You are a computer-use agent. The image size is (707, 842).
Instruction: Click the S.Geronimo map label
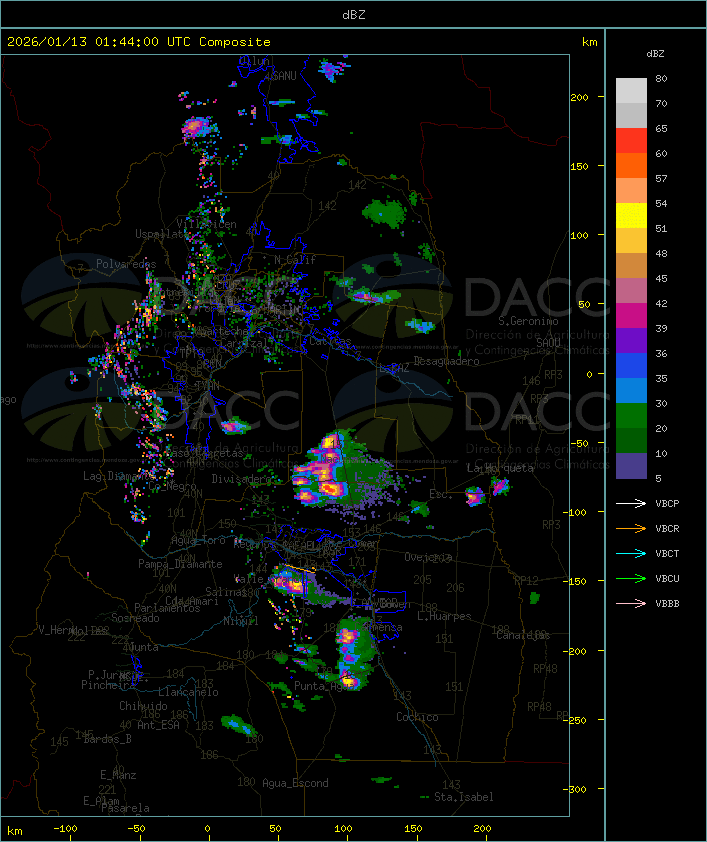[x=528, y=321]
